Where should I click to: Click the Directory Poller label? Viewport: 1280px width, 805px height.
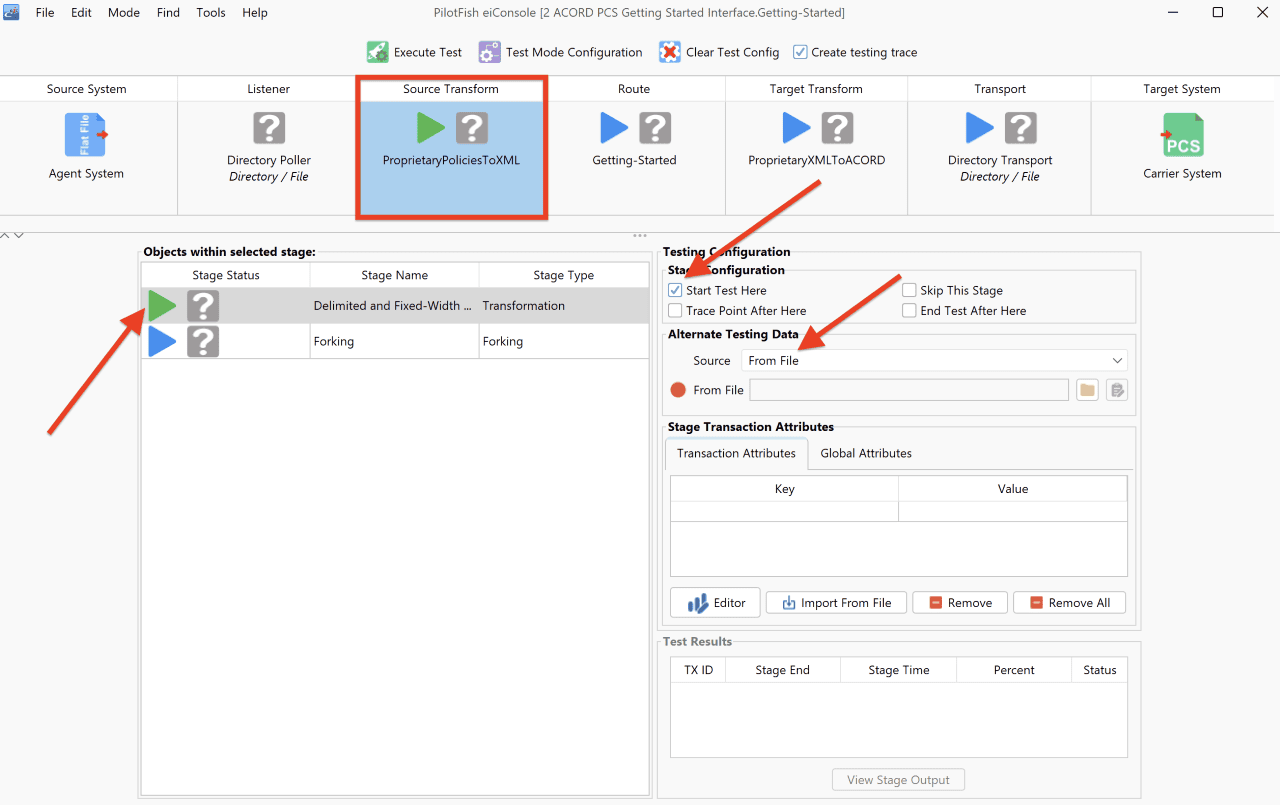(269, 160)
